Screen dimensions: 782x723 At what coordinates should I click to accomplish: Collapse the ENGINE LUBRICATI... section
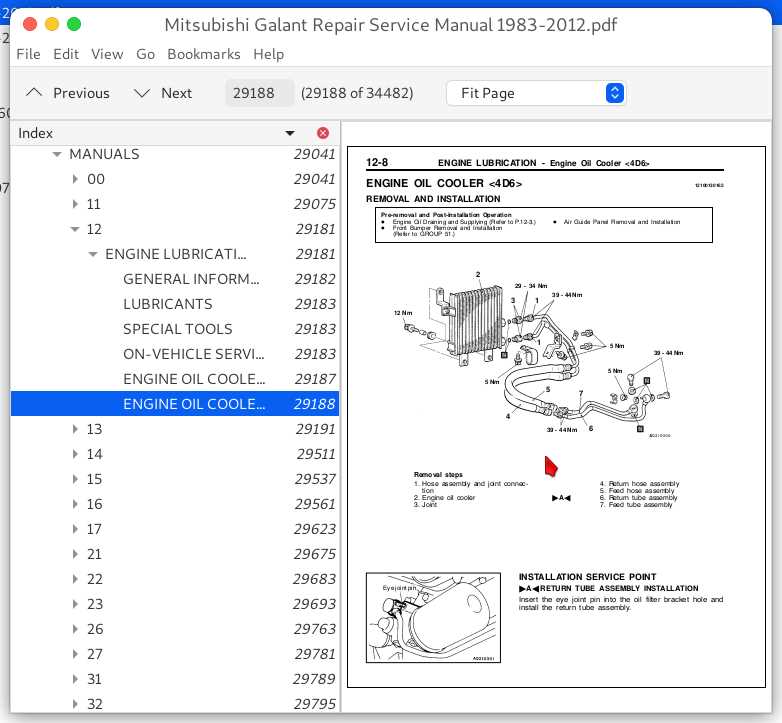(x=93, y=254)
